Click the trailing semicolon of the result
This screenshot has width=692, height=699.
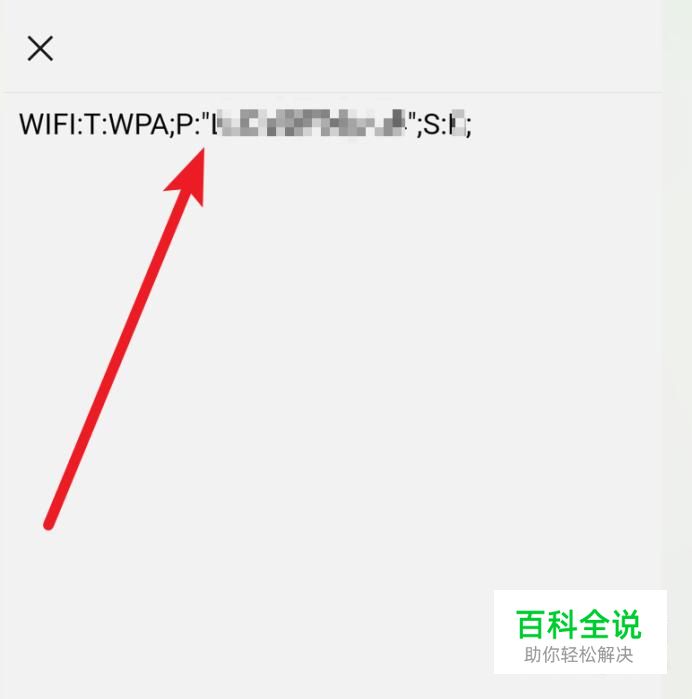point(468,127)
